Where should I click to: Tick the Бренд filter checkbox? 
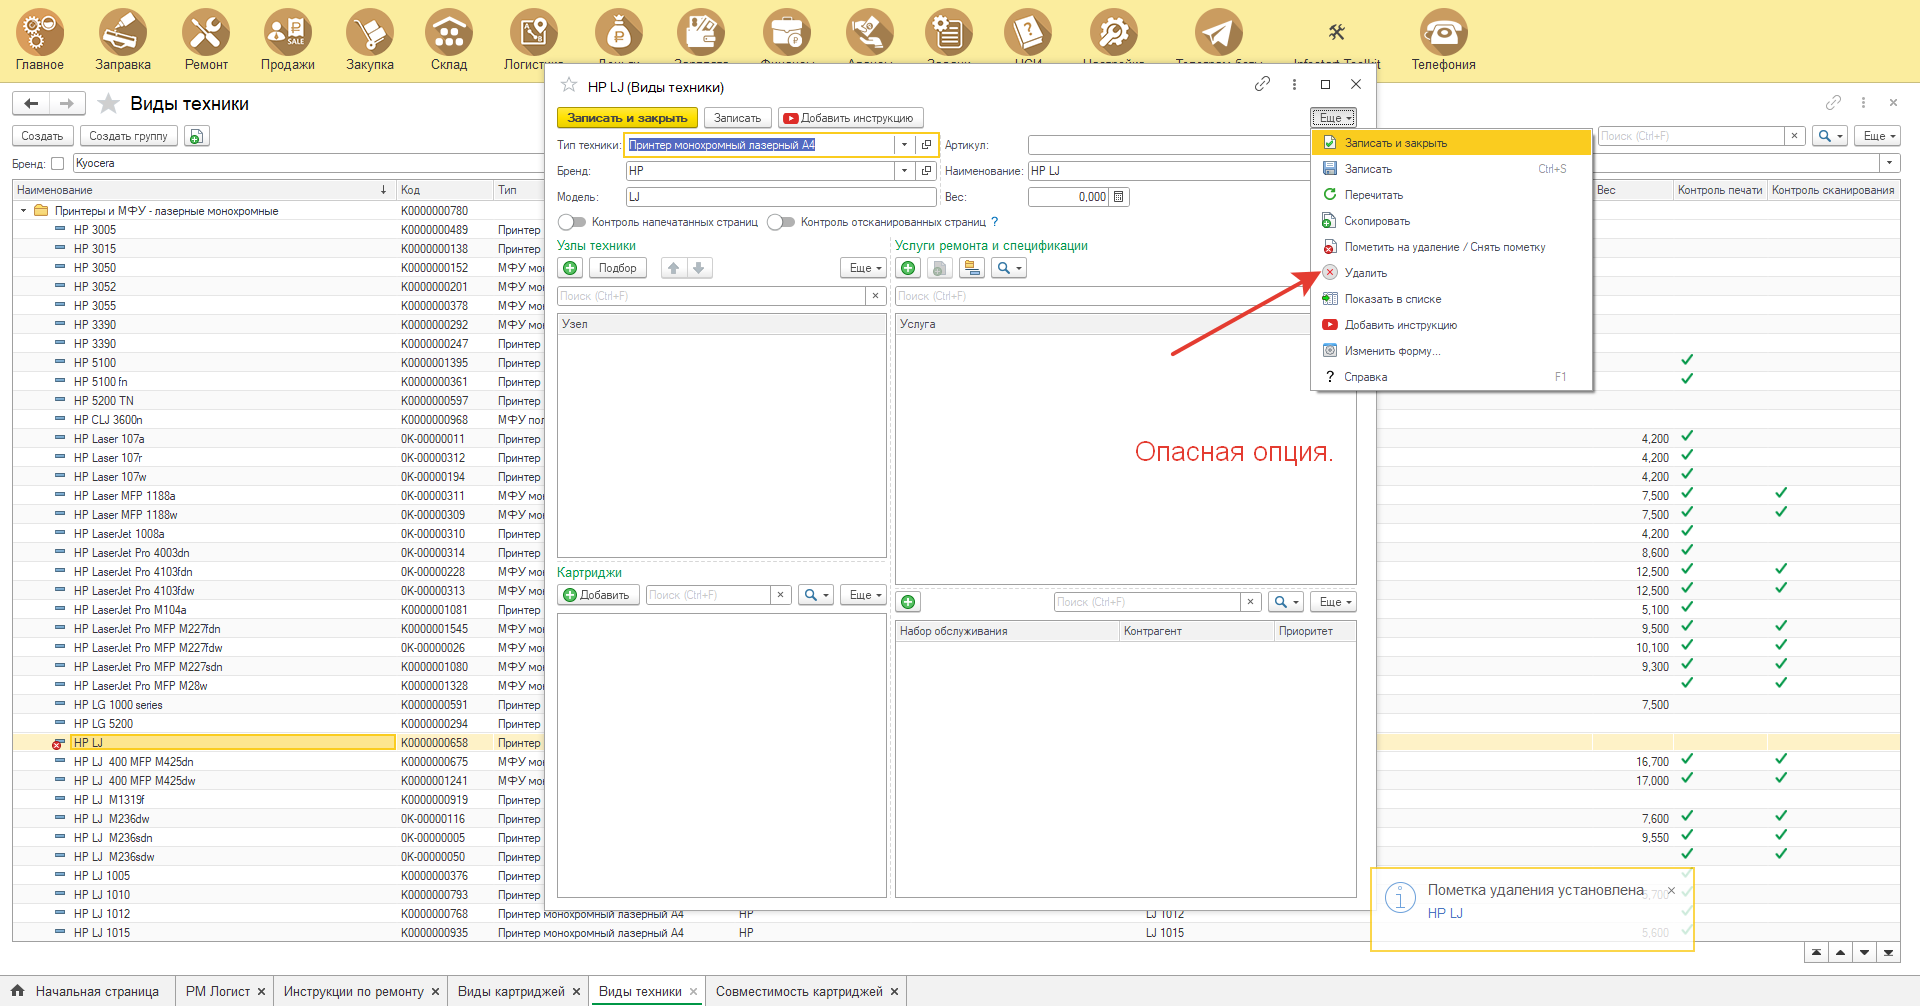[57, 163]
